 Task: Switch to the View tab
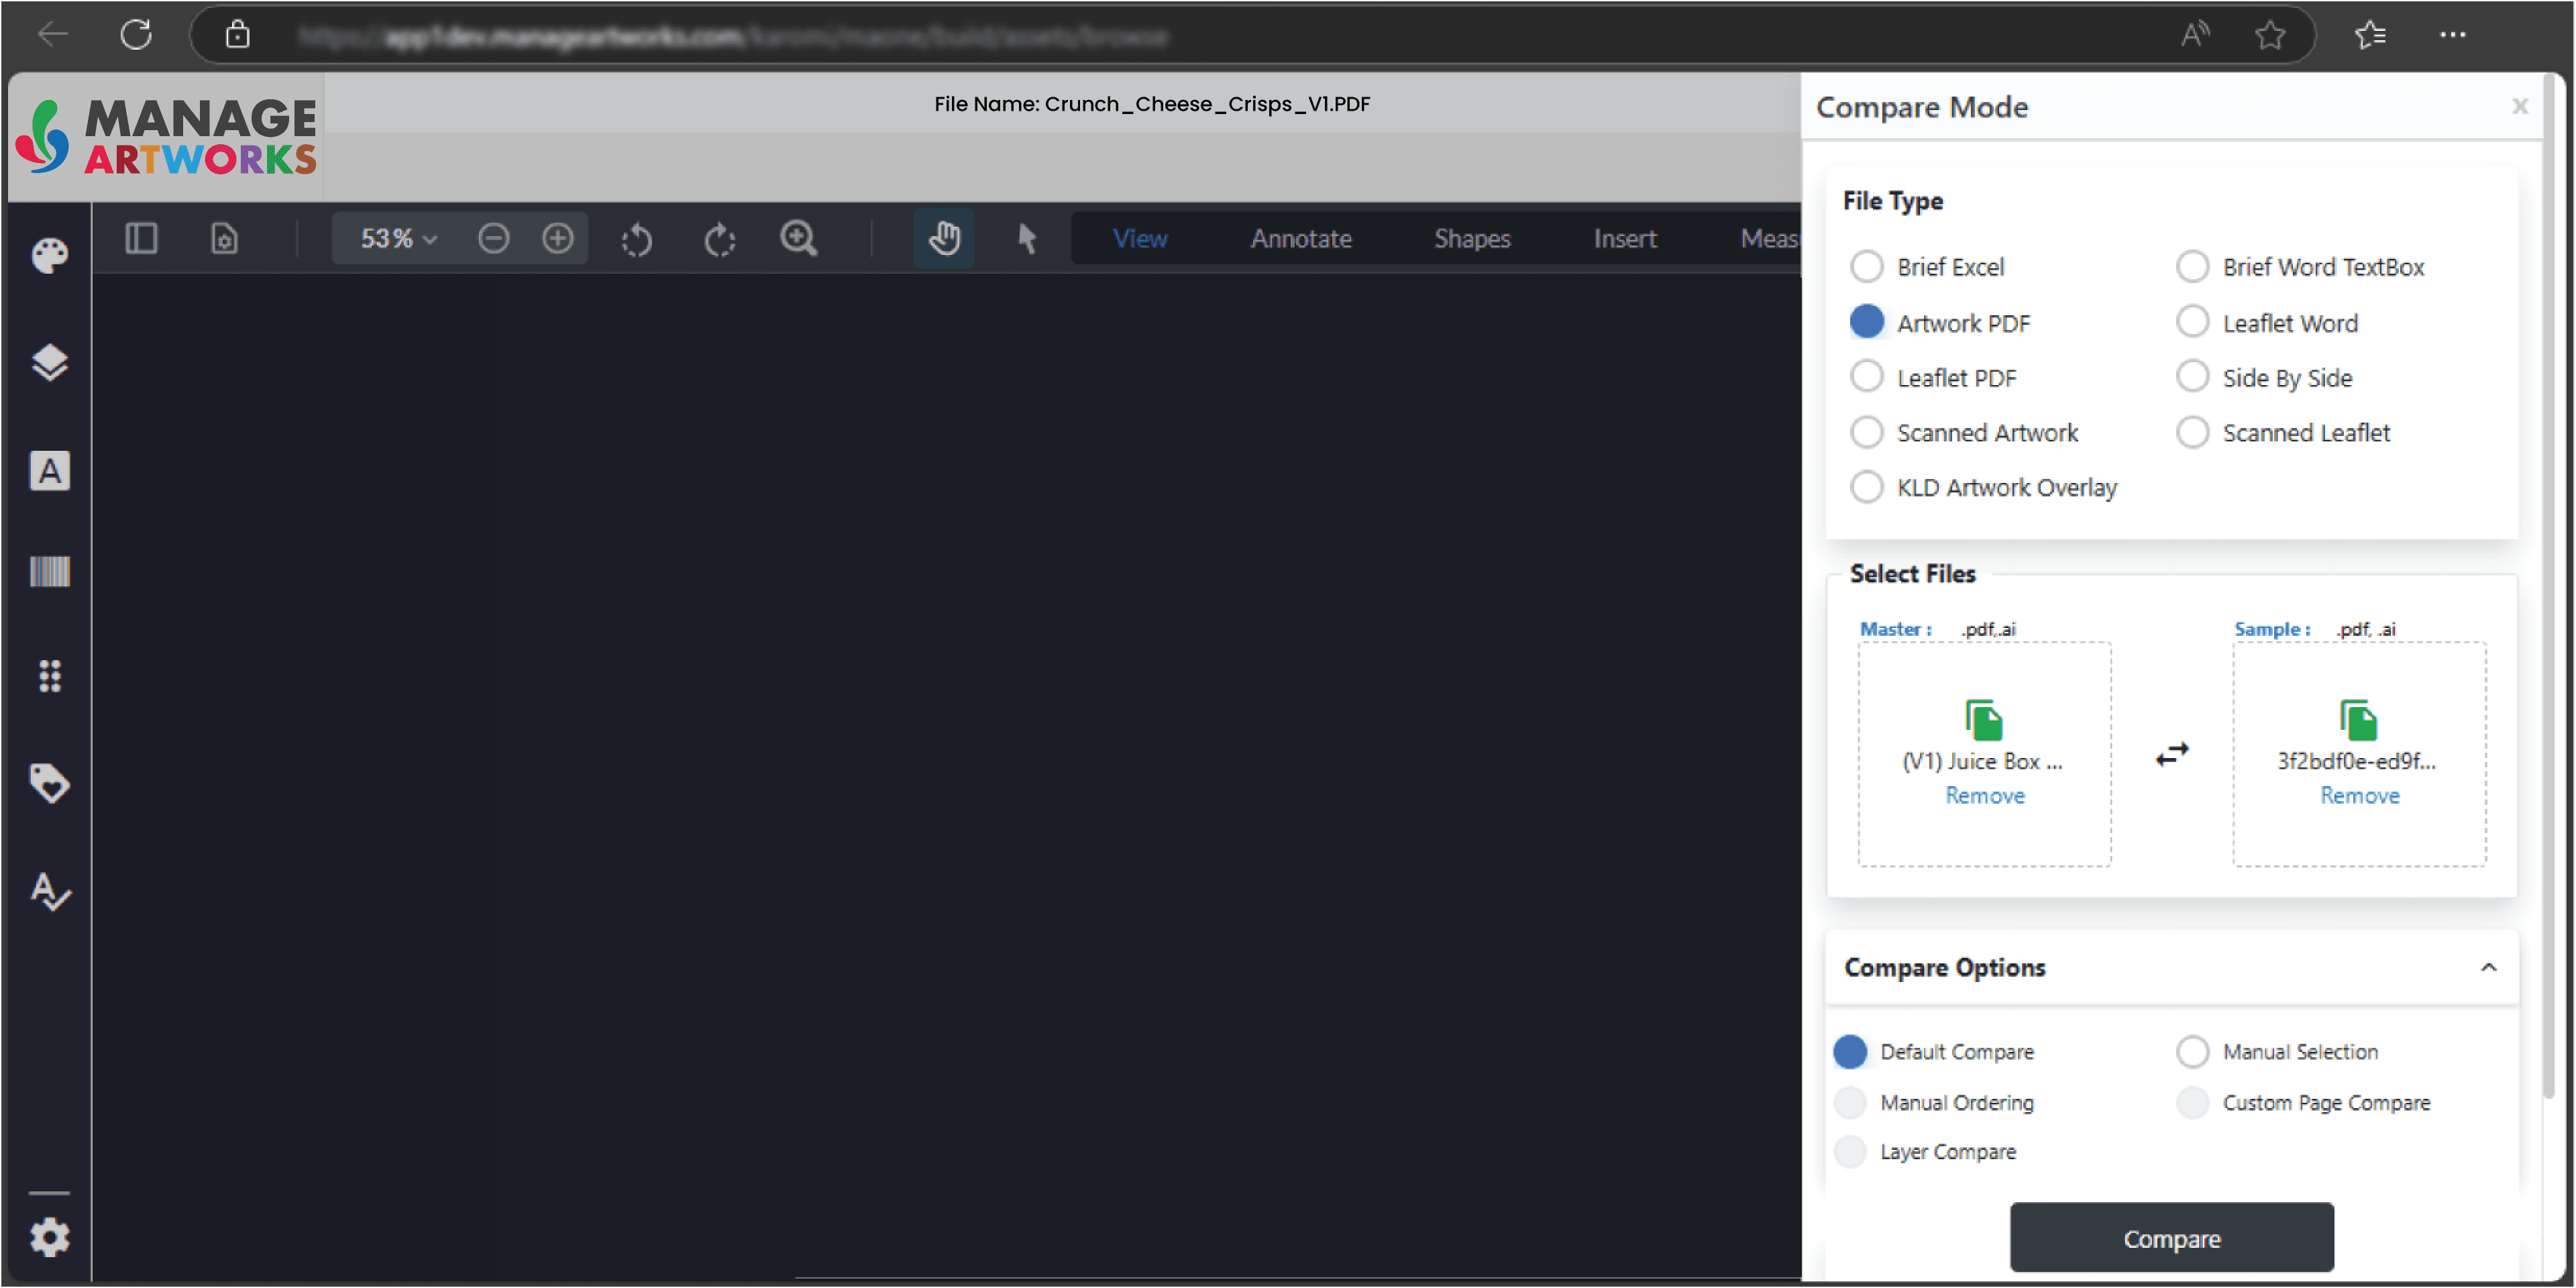point(1140,239)
